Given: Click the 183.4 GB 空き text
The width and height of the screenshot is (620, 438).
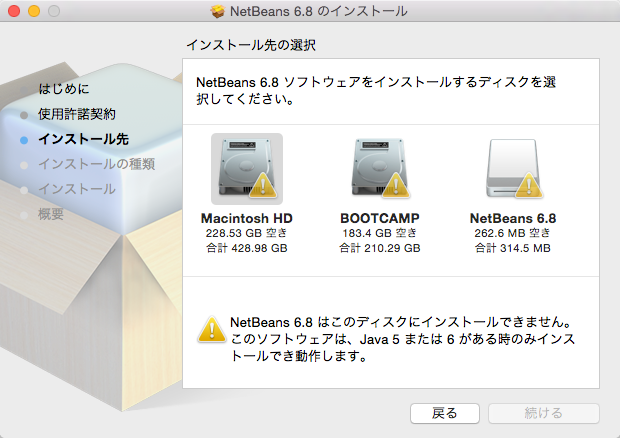Looking at the screenshot, I should click(380, 233).
